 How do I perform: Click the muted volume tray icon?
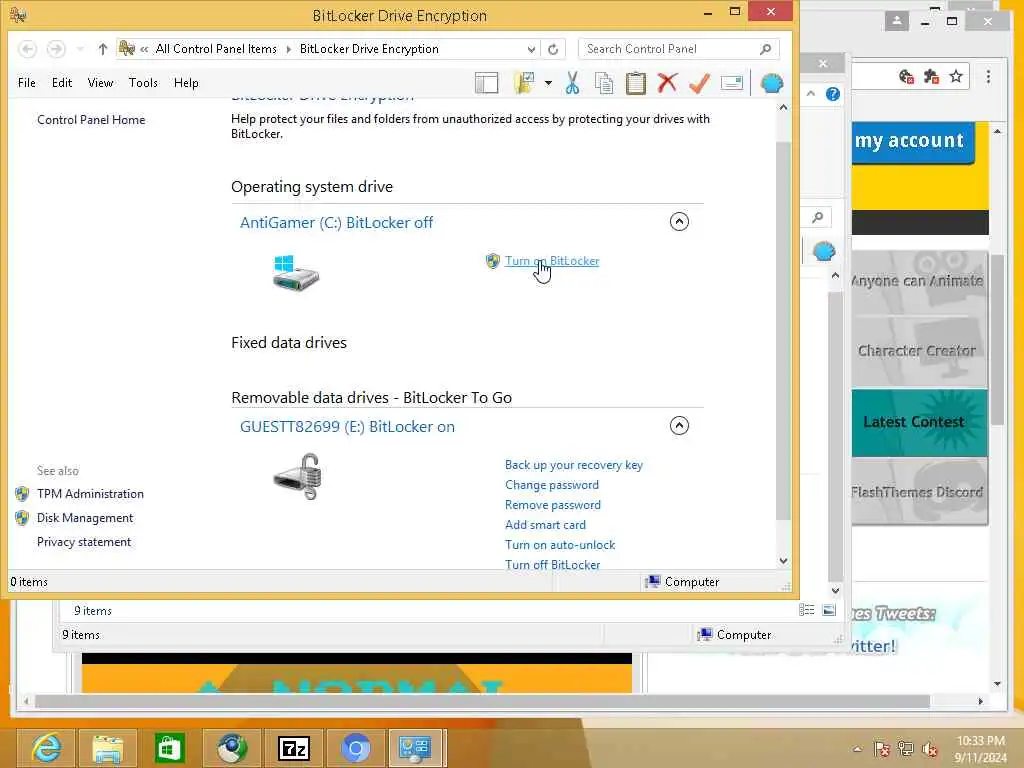point(929,749)
